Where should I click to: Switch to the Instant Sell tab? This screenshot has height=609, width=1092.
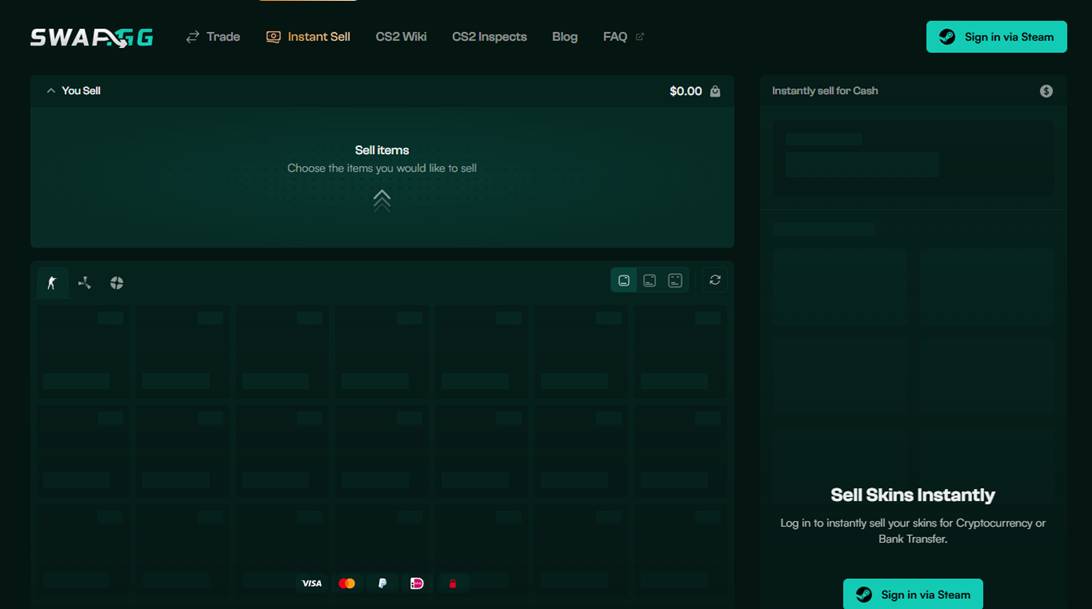(307, 36)
